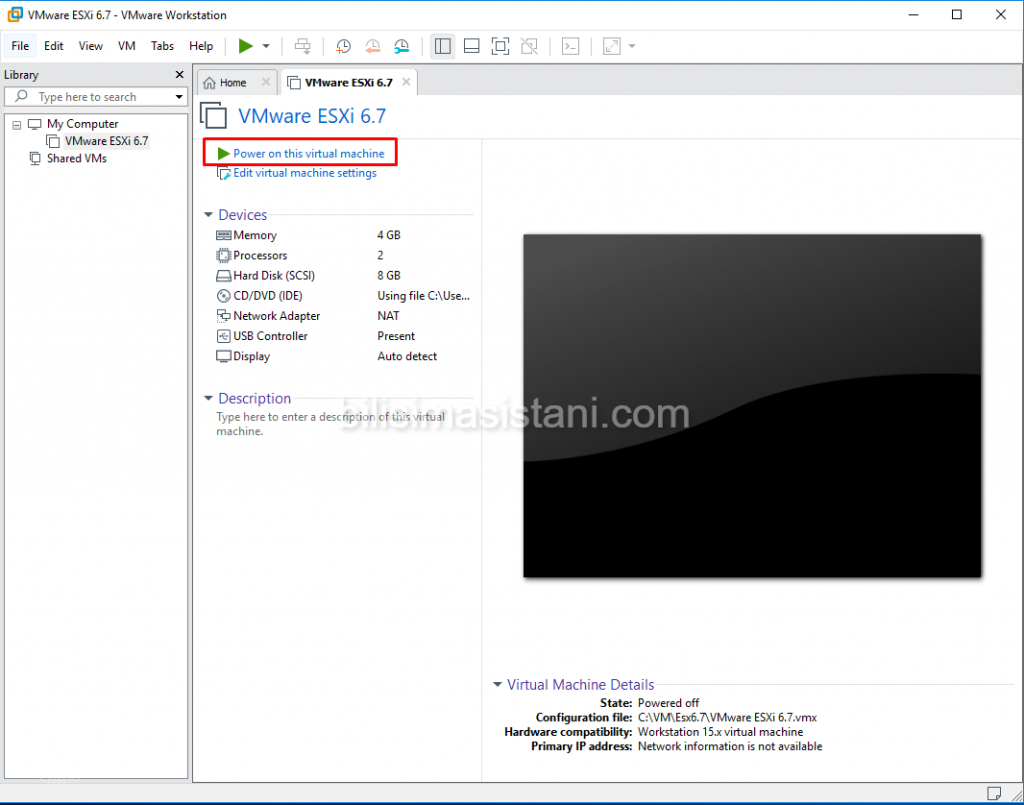Image resolution: width=1024 pixels, height=805 pixels.
Task: Click the Auto detect display value
Action: pos(407,356)
